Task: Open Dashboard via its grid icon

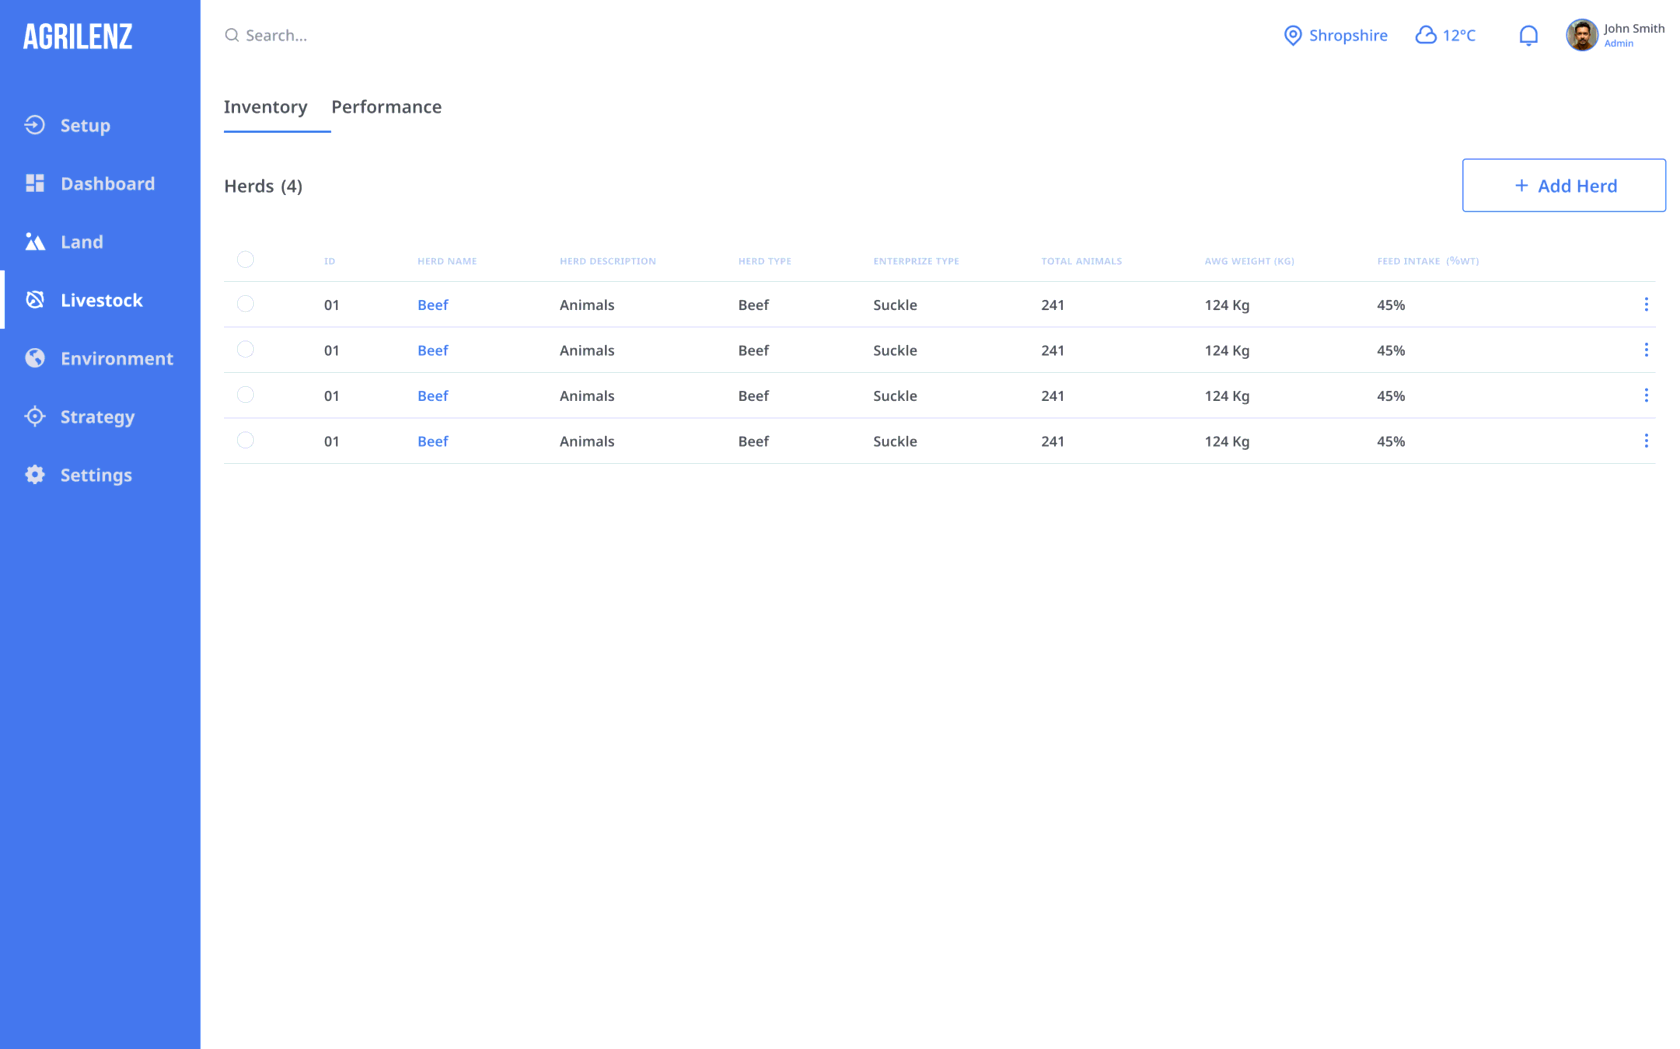Action: tap(35, 183)
